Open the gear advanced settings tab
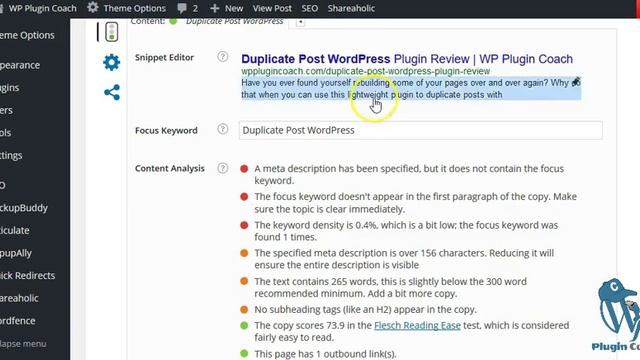 111,62
